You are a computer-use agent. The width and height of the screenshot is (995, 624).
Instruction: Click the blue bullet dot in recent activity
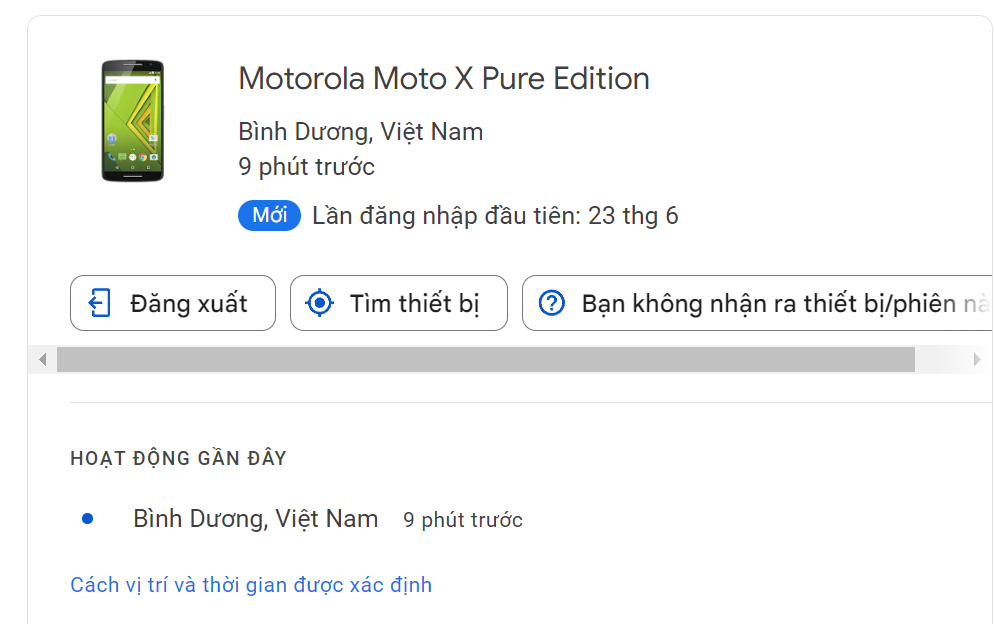point(88,519)
